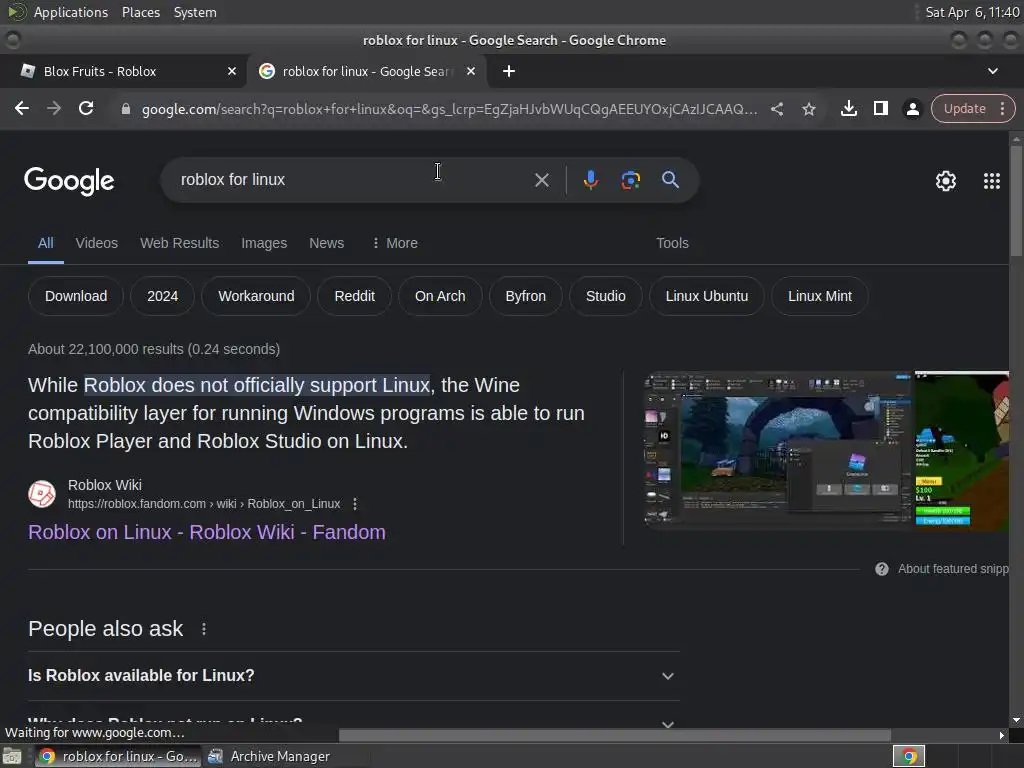Select the Images search tab
Image resolution: width=1024 pixels, height=768 pixels.
(x=264, y=243)
